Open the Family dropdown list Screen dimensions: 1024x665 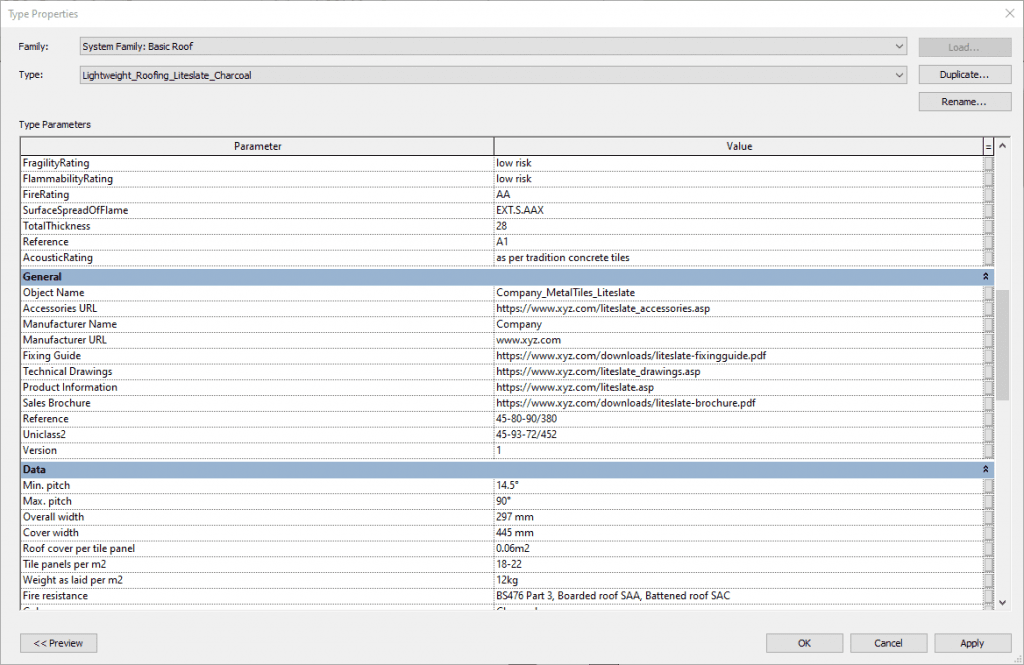(x=900, y=47)
